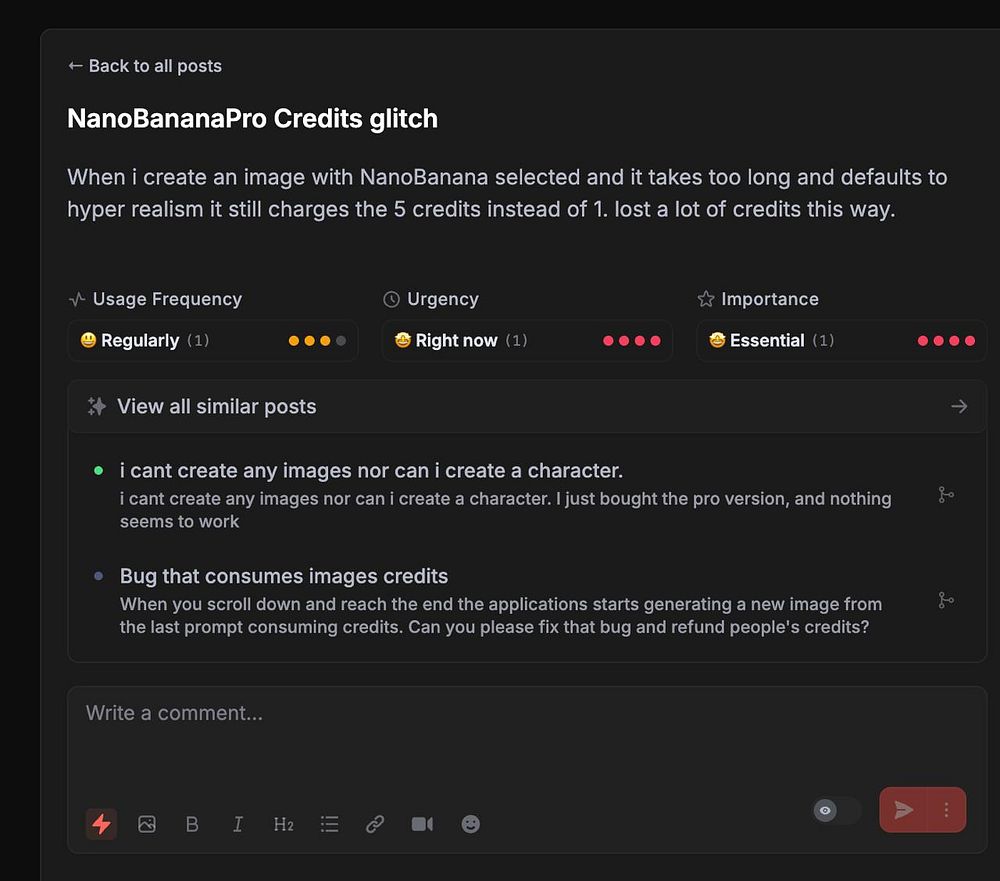
Task: Open the emoji picker
Action: pos(471,824)
